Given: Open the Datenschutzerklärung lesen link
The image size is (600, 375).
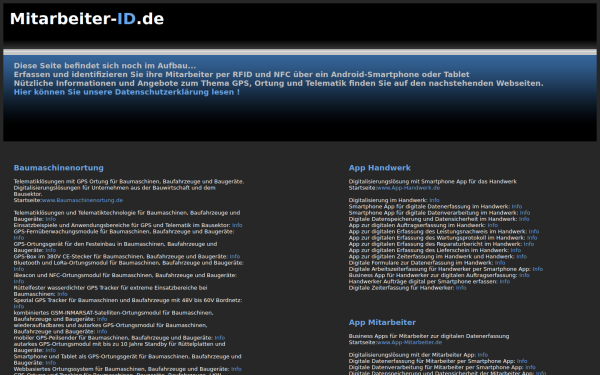Looking at the screenshot, I should 127,92.
